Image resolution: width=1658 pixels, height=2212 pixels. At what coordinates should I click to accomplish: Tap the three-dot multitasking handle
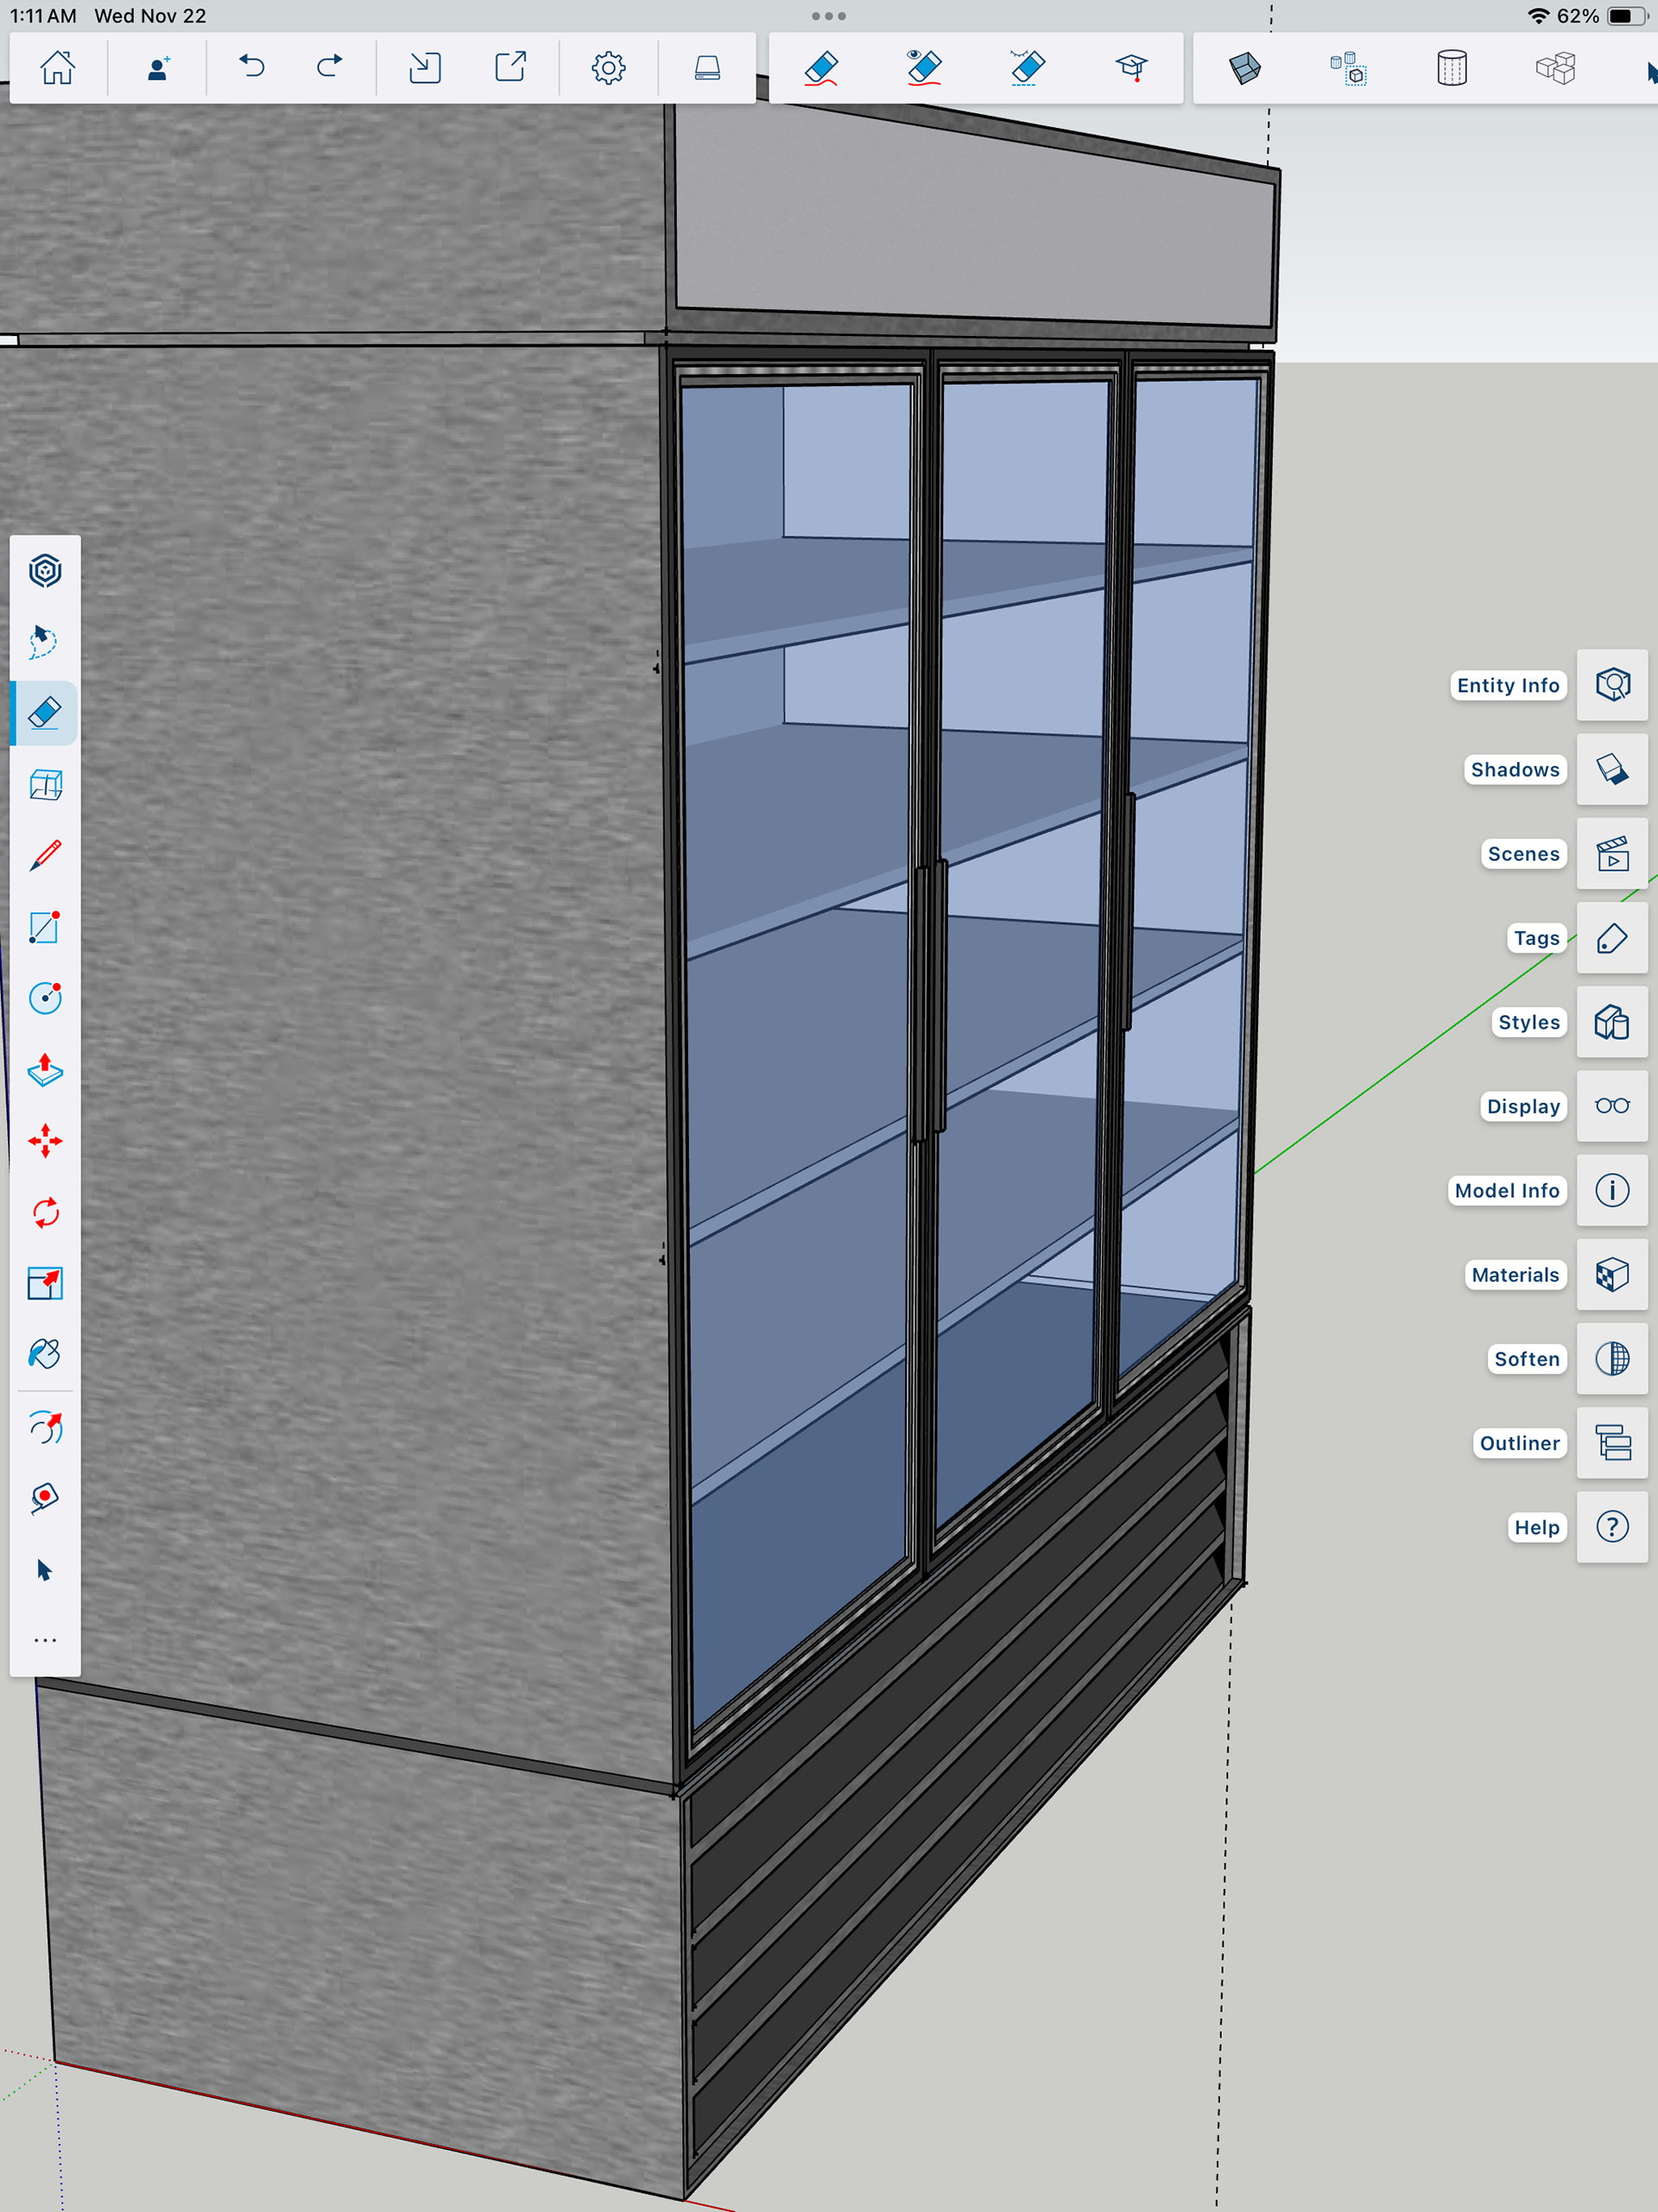click(828, 16)
